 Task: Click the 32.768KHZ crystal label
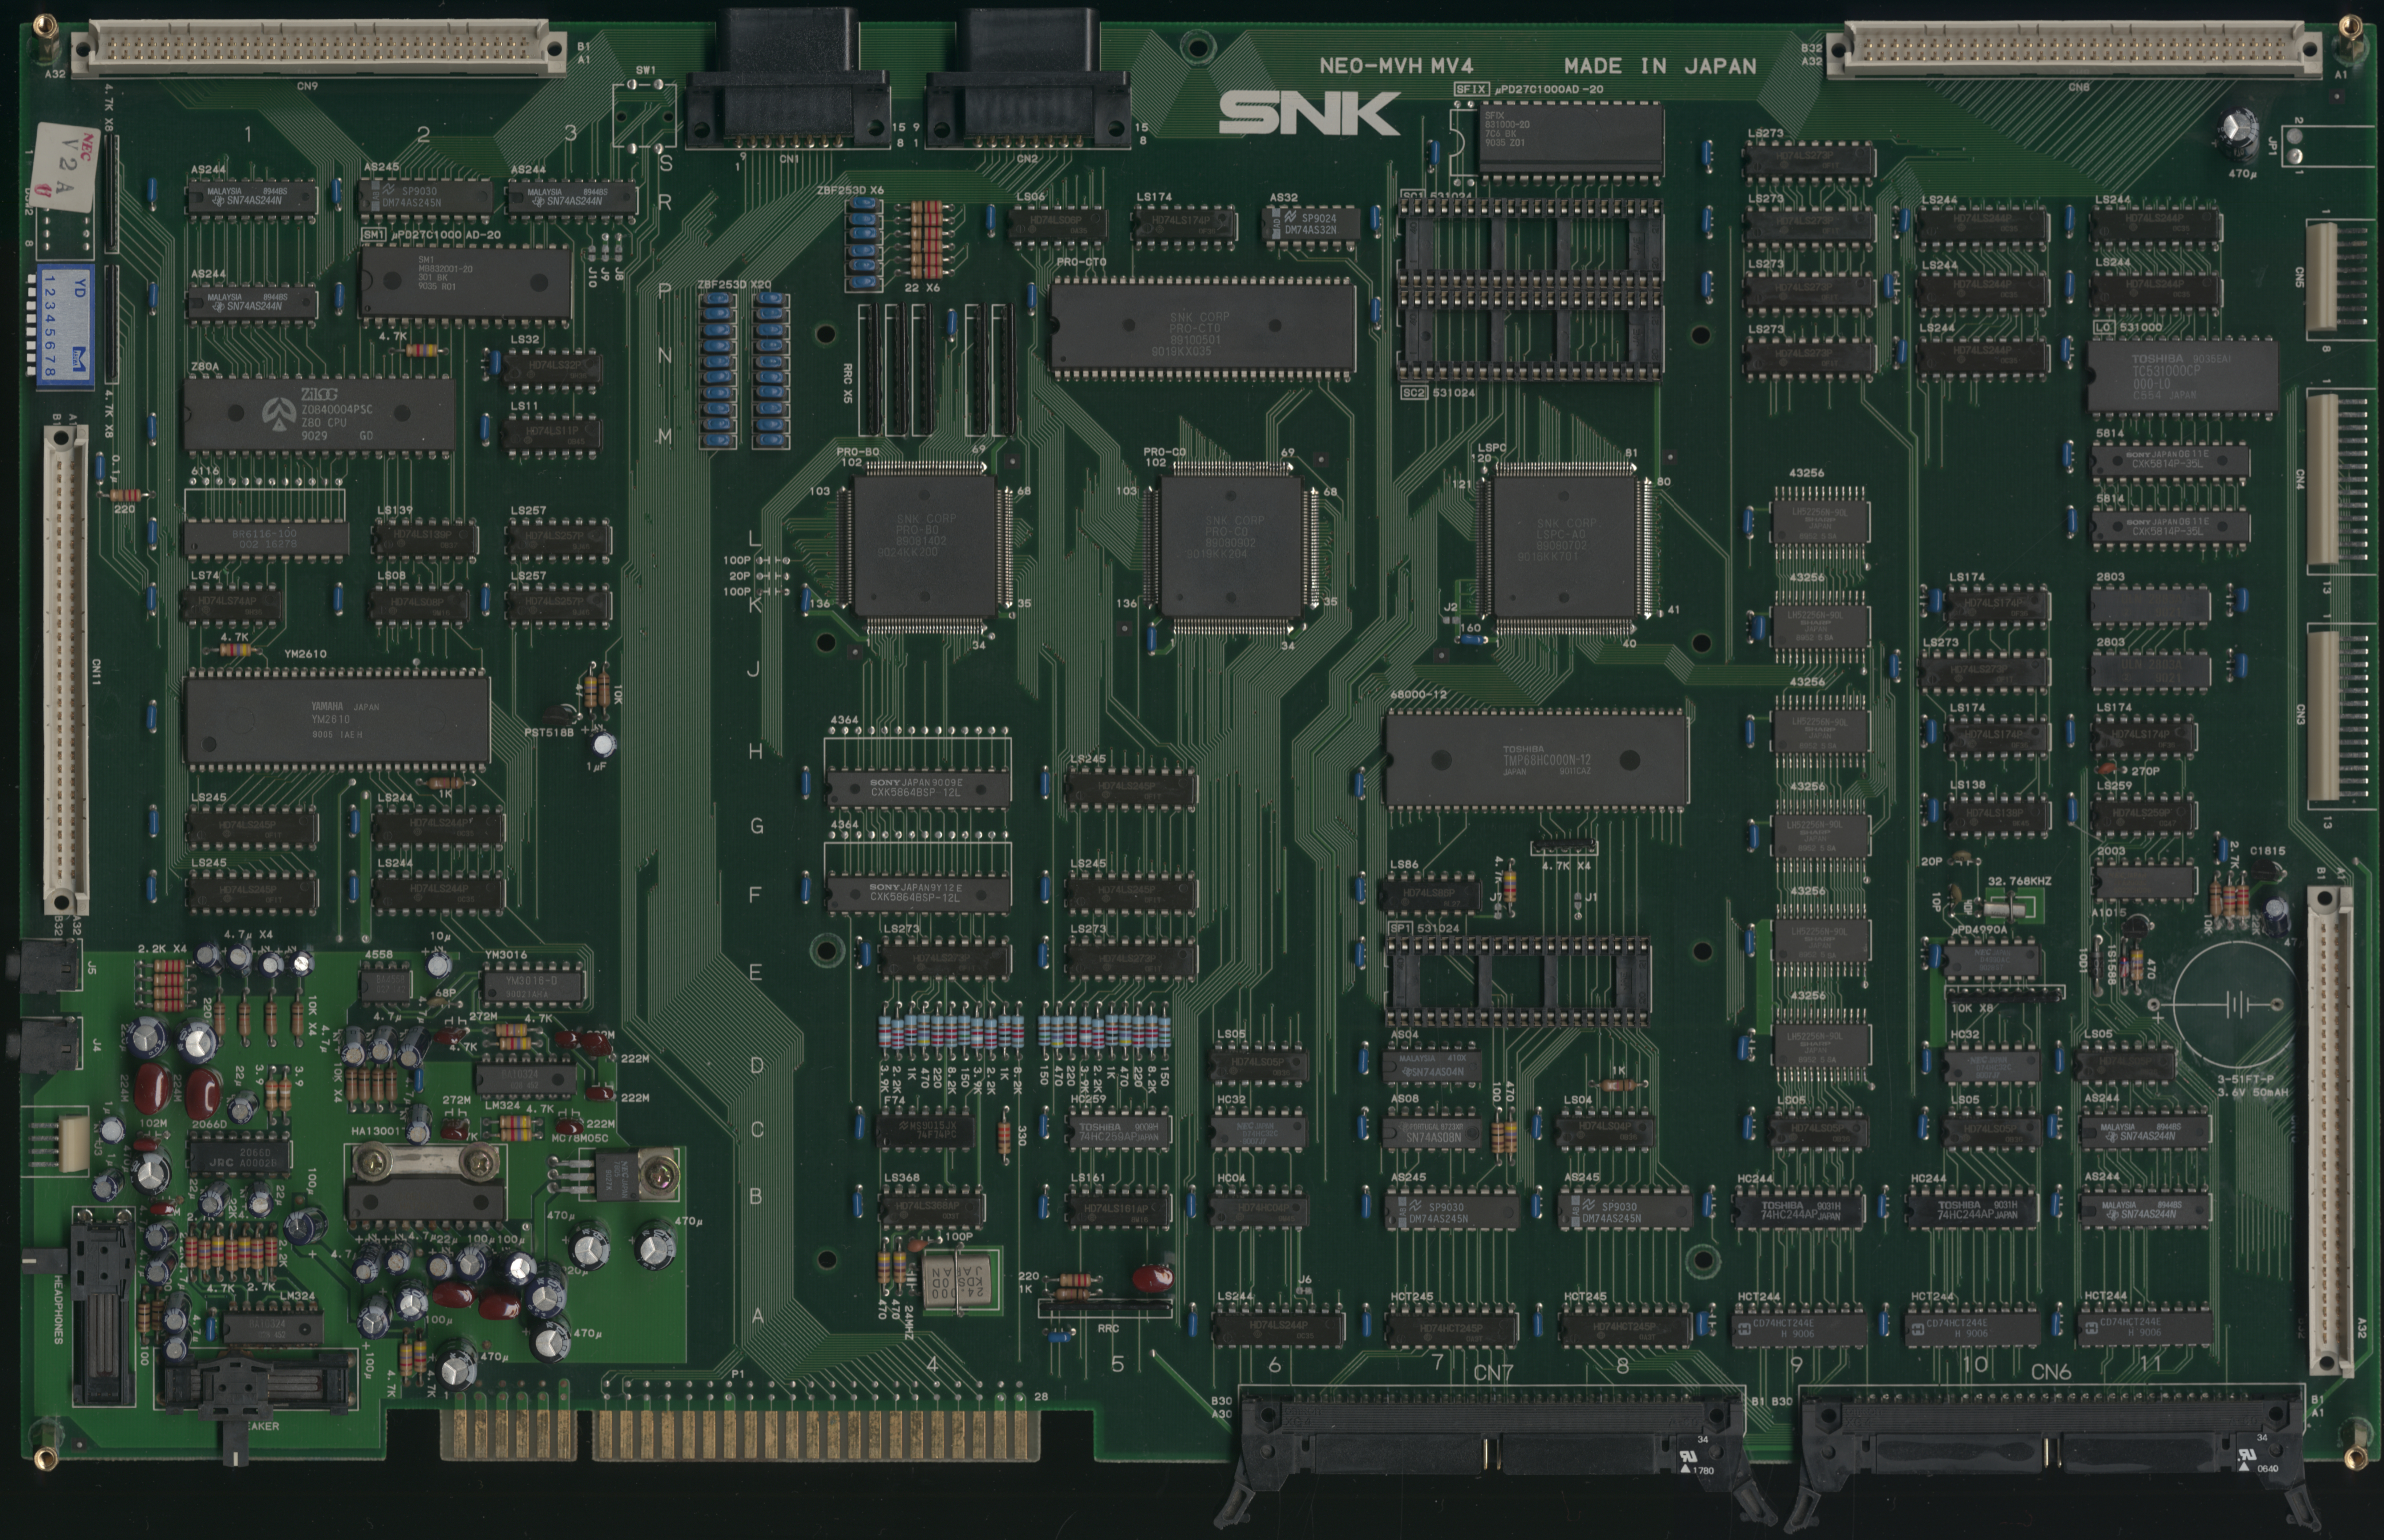click(x=2020, y=881)
